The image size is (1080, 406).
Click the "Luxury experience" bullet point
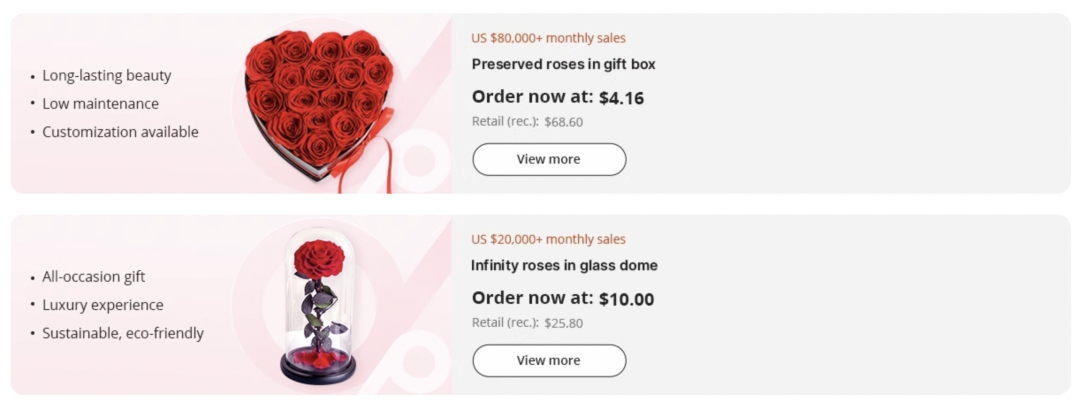click(103, 305)
